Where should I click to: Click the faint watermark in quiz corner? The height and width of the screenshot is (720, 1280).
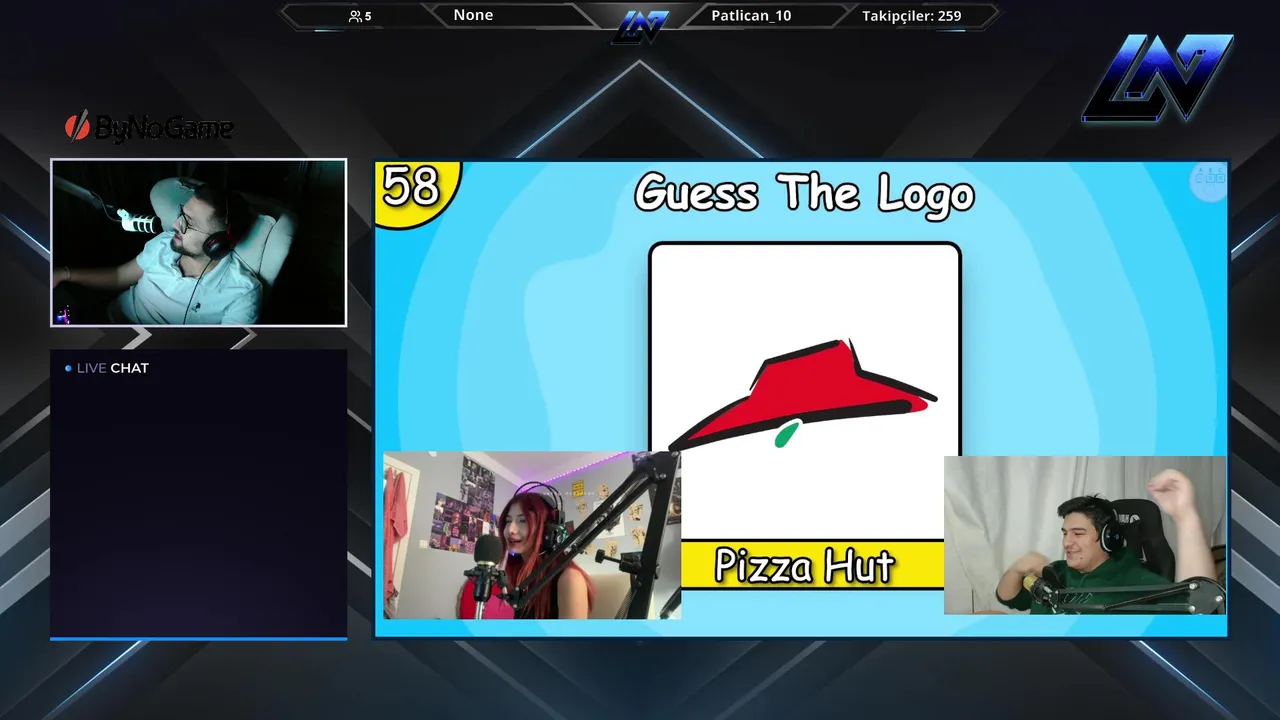[x=1208, y=181]
